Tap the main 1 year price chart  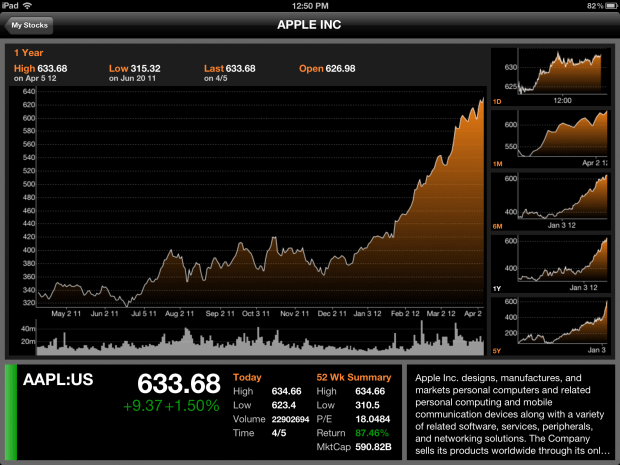coord(260,198)
